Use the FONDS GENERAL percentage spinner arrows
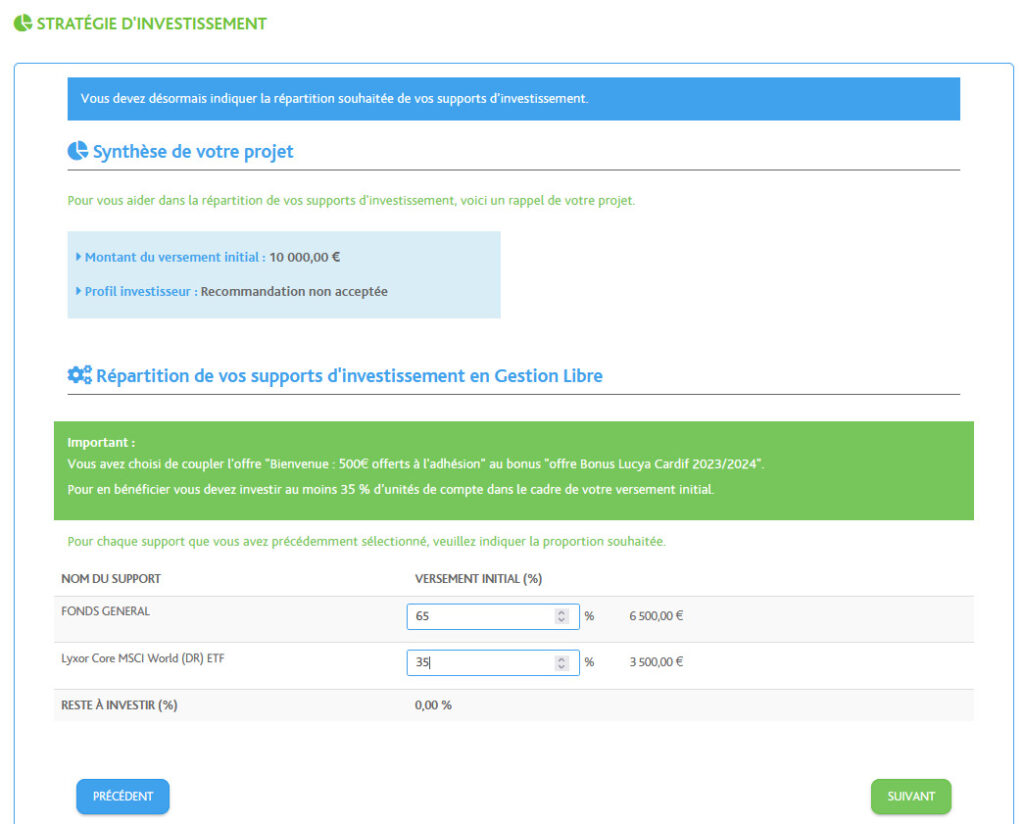The image size is (1024, 824). [x=561, y=616]
